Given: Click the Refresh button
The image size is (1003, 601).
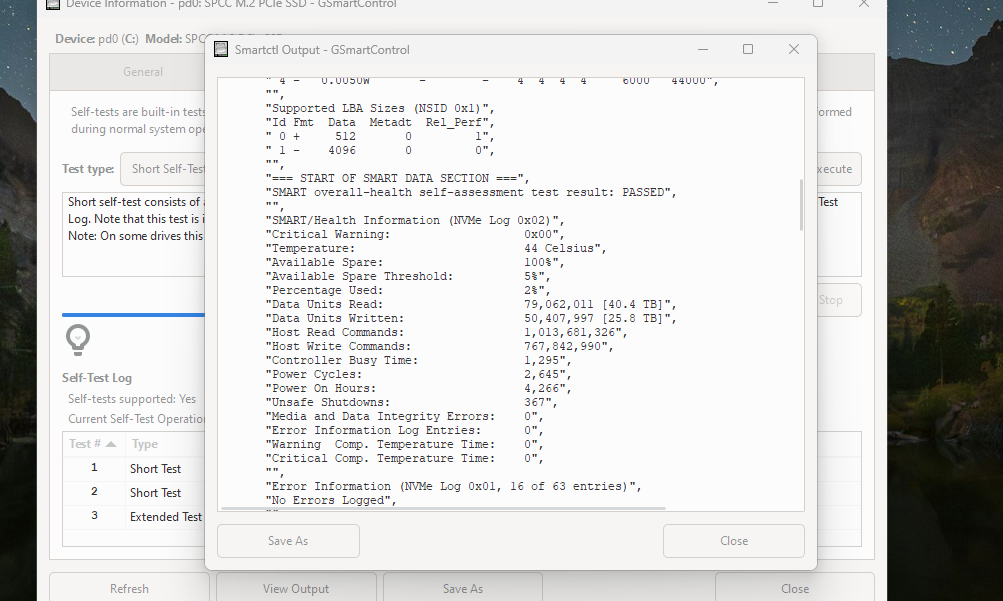Looking at the screenshot, I should coord(129,588).
